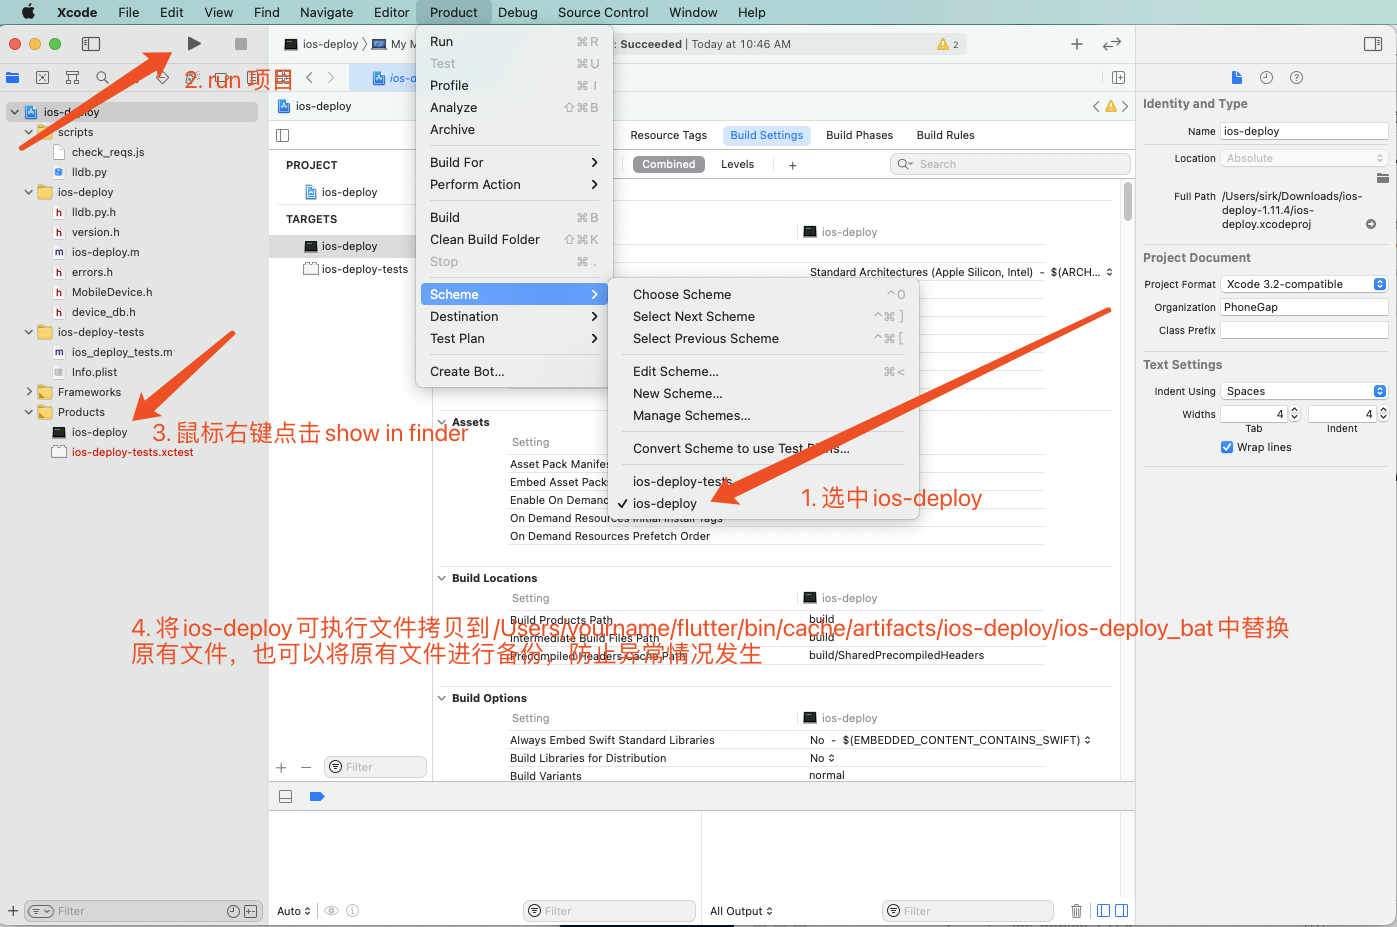The height and width of the screenshot is (927, 1397).
Task: Select MobileDevice.h file in navigator
Action: coord(112,292)
